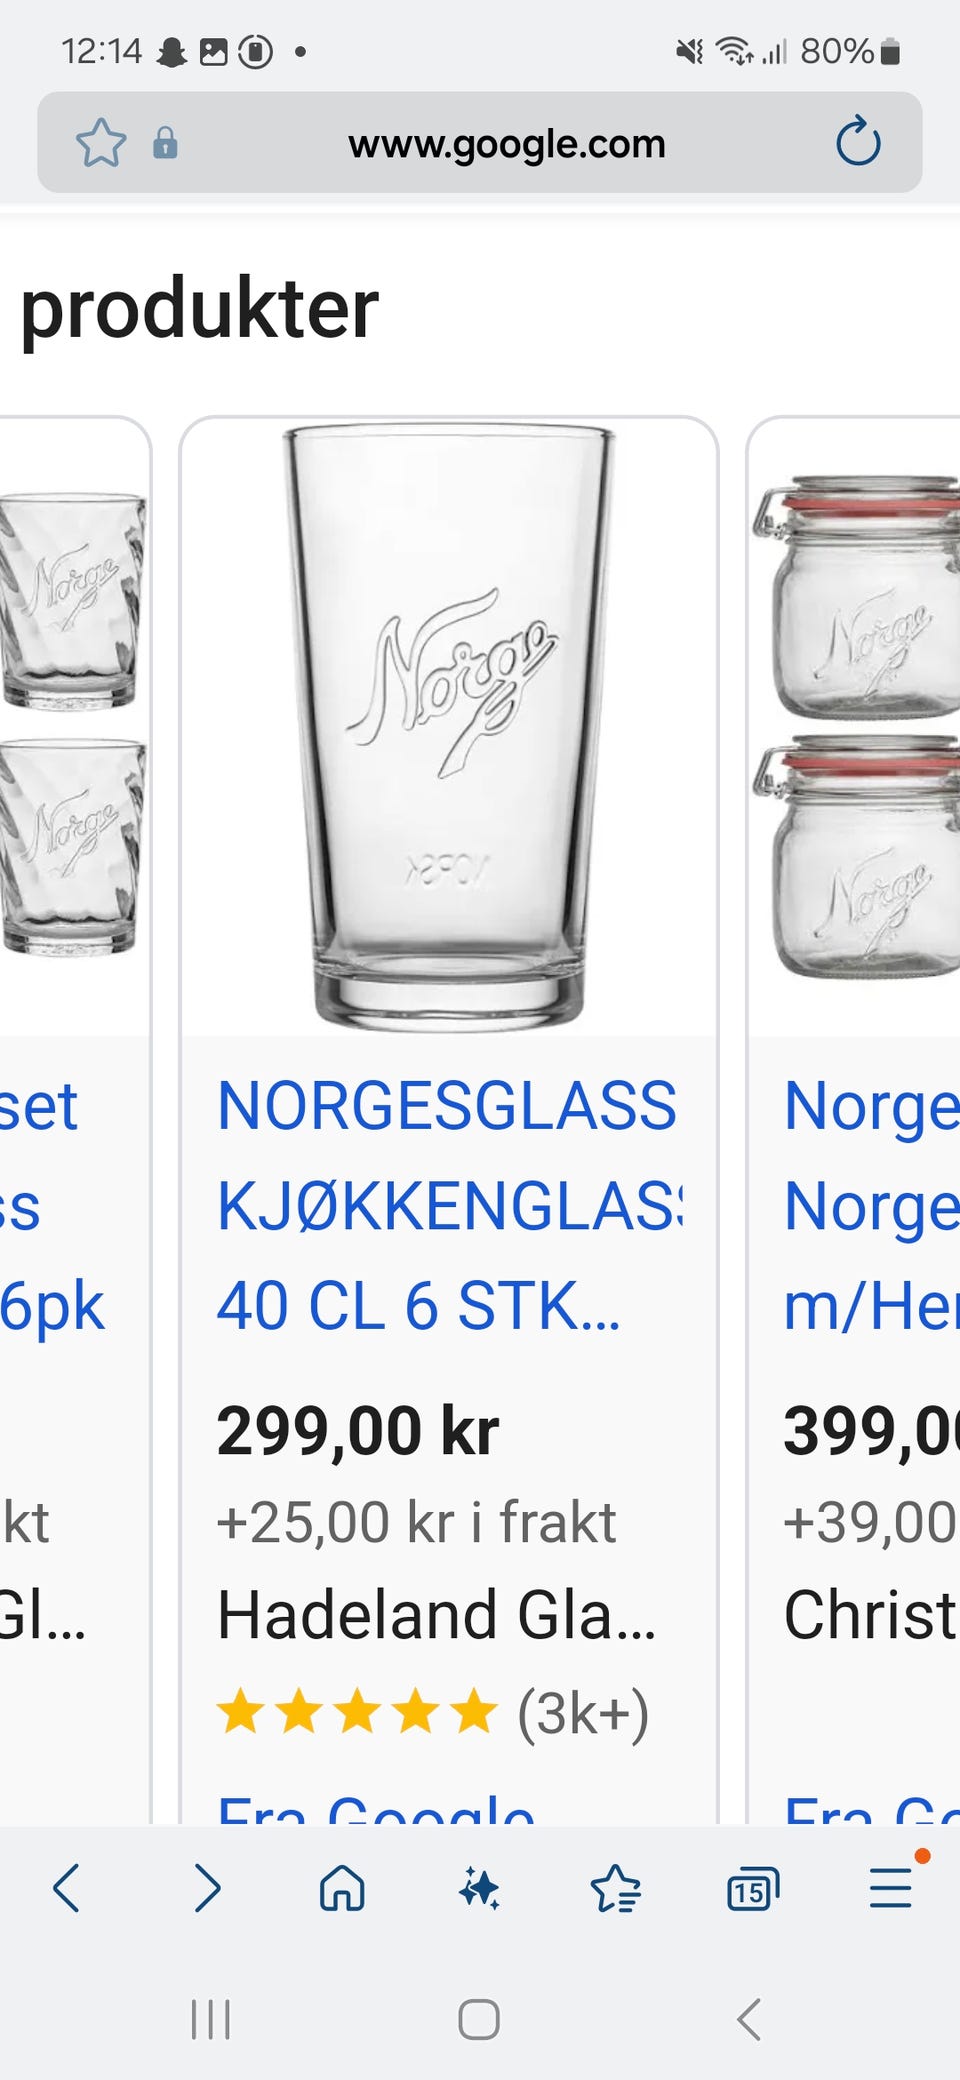Tap the Norge jars with red seals image
The image size is (960, 2080).
point(856,727)
